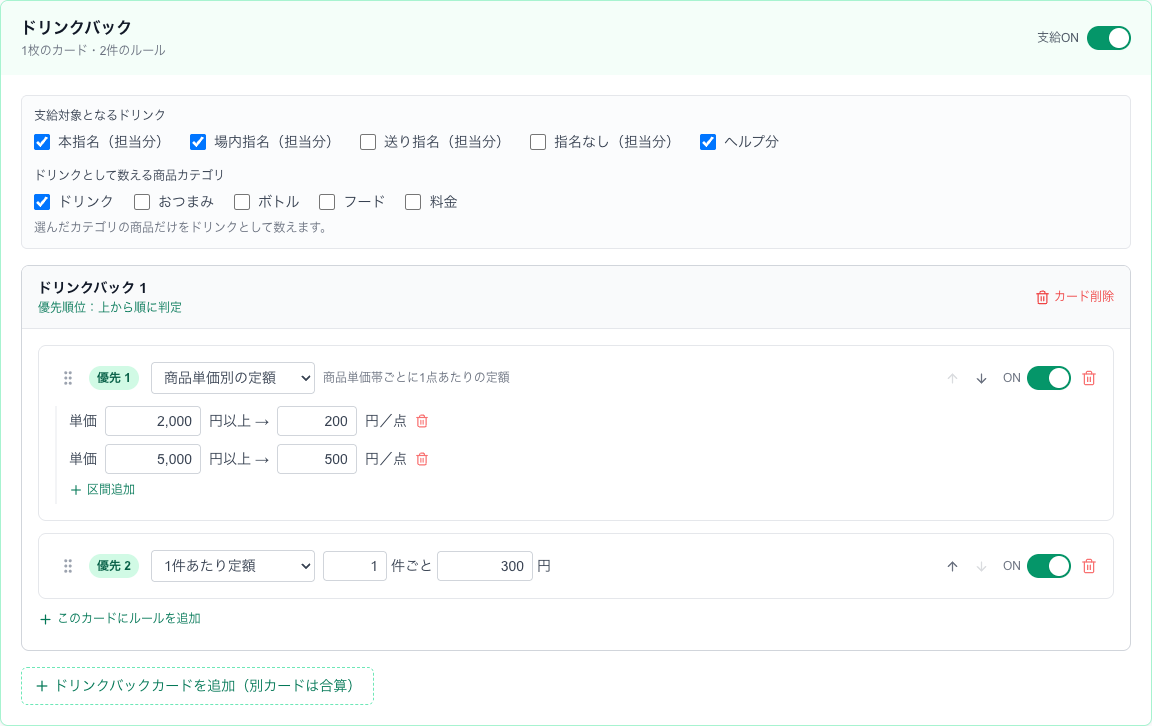Image resolution: width=1152 pixels, height=726 pixels.
Task: Move 優先 1 rule up with arrow
Action: (952, 378)
